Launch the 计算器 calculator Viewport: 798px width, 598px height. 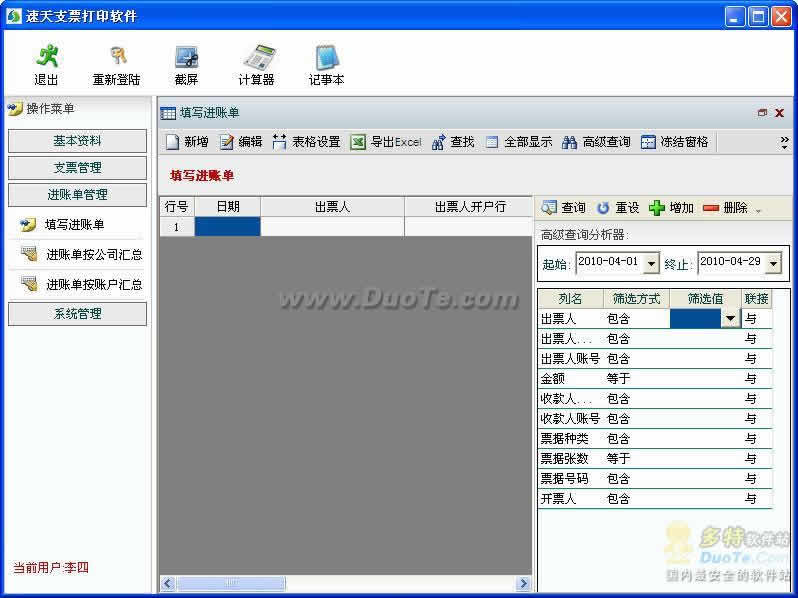point(256,65)
